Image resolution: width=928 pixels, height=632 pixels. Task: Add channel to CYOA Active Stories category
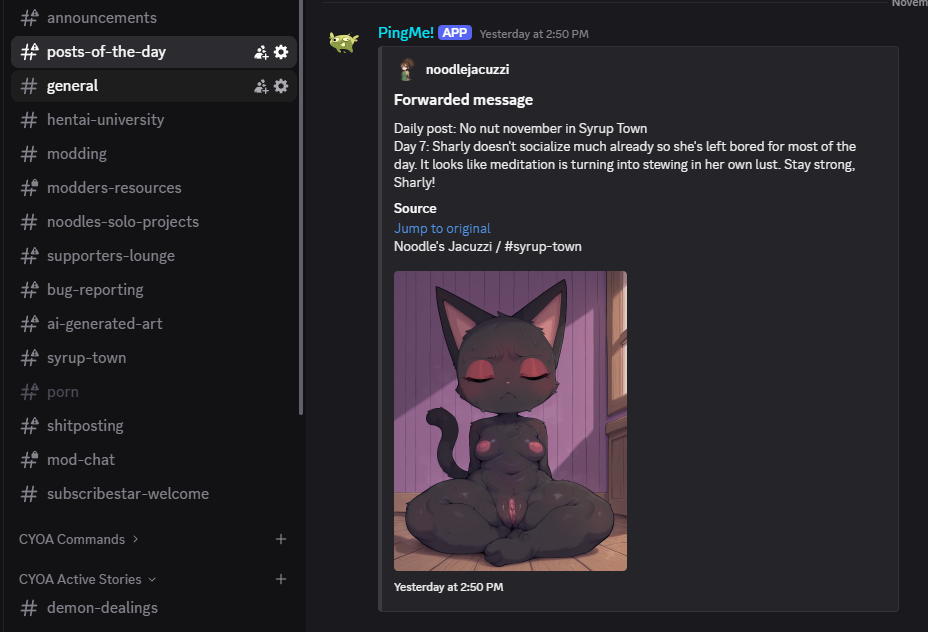click(x=281, y=579)
